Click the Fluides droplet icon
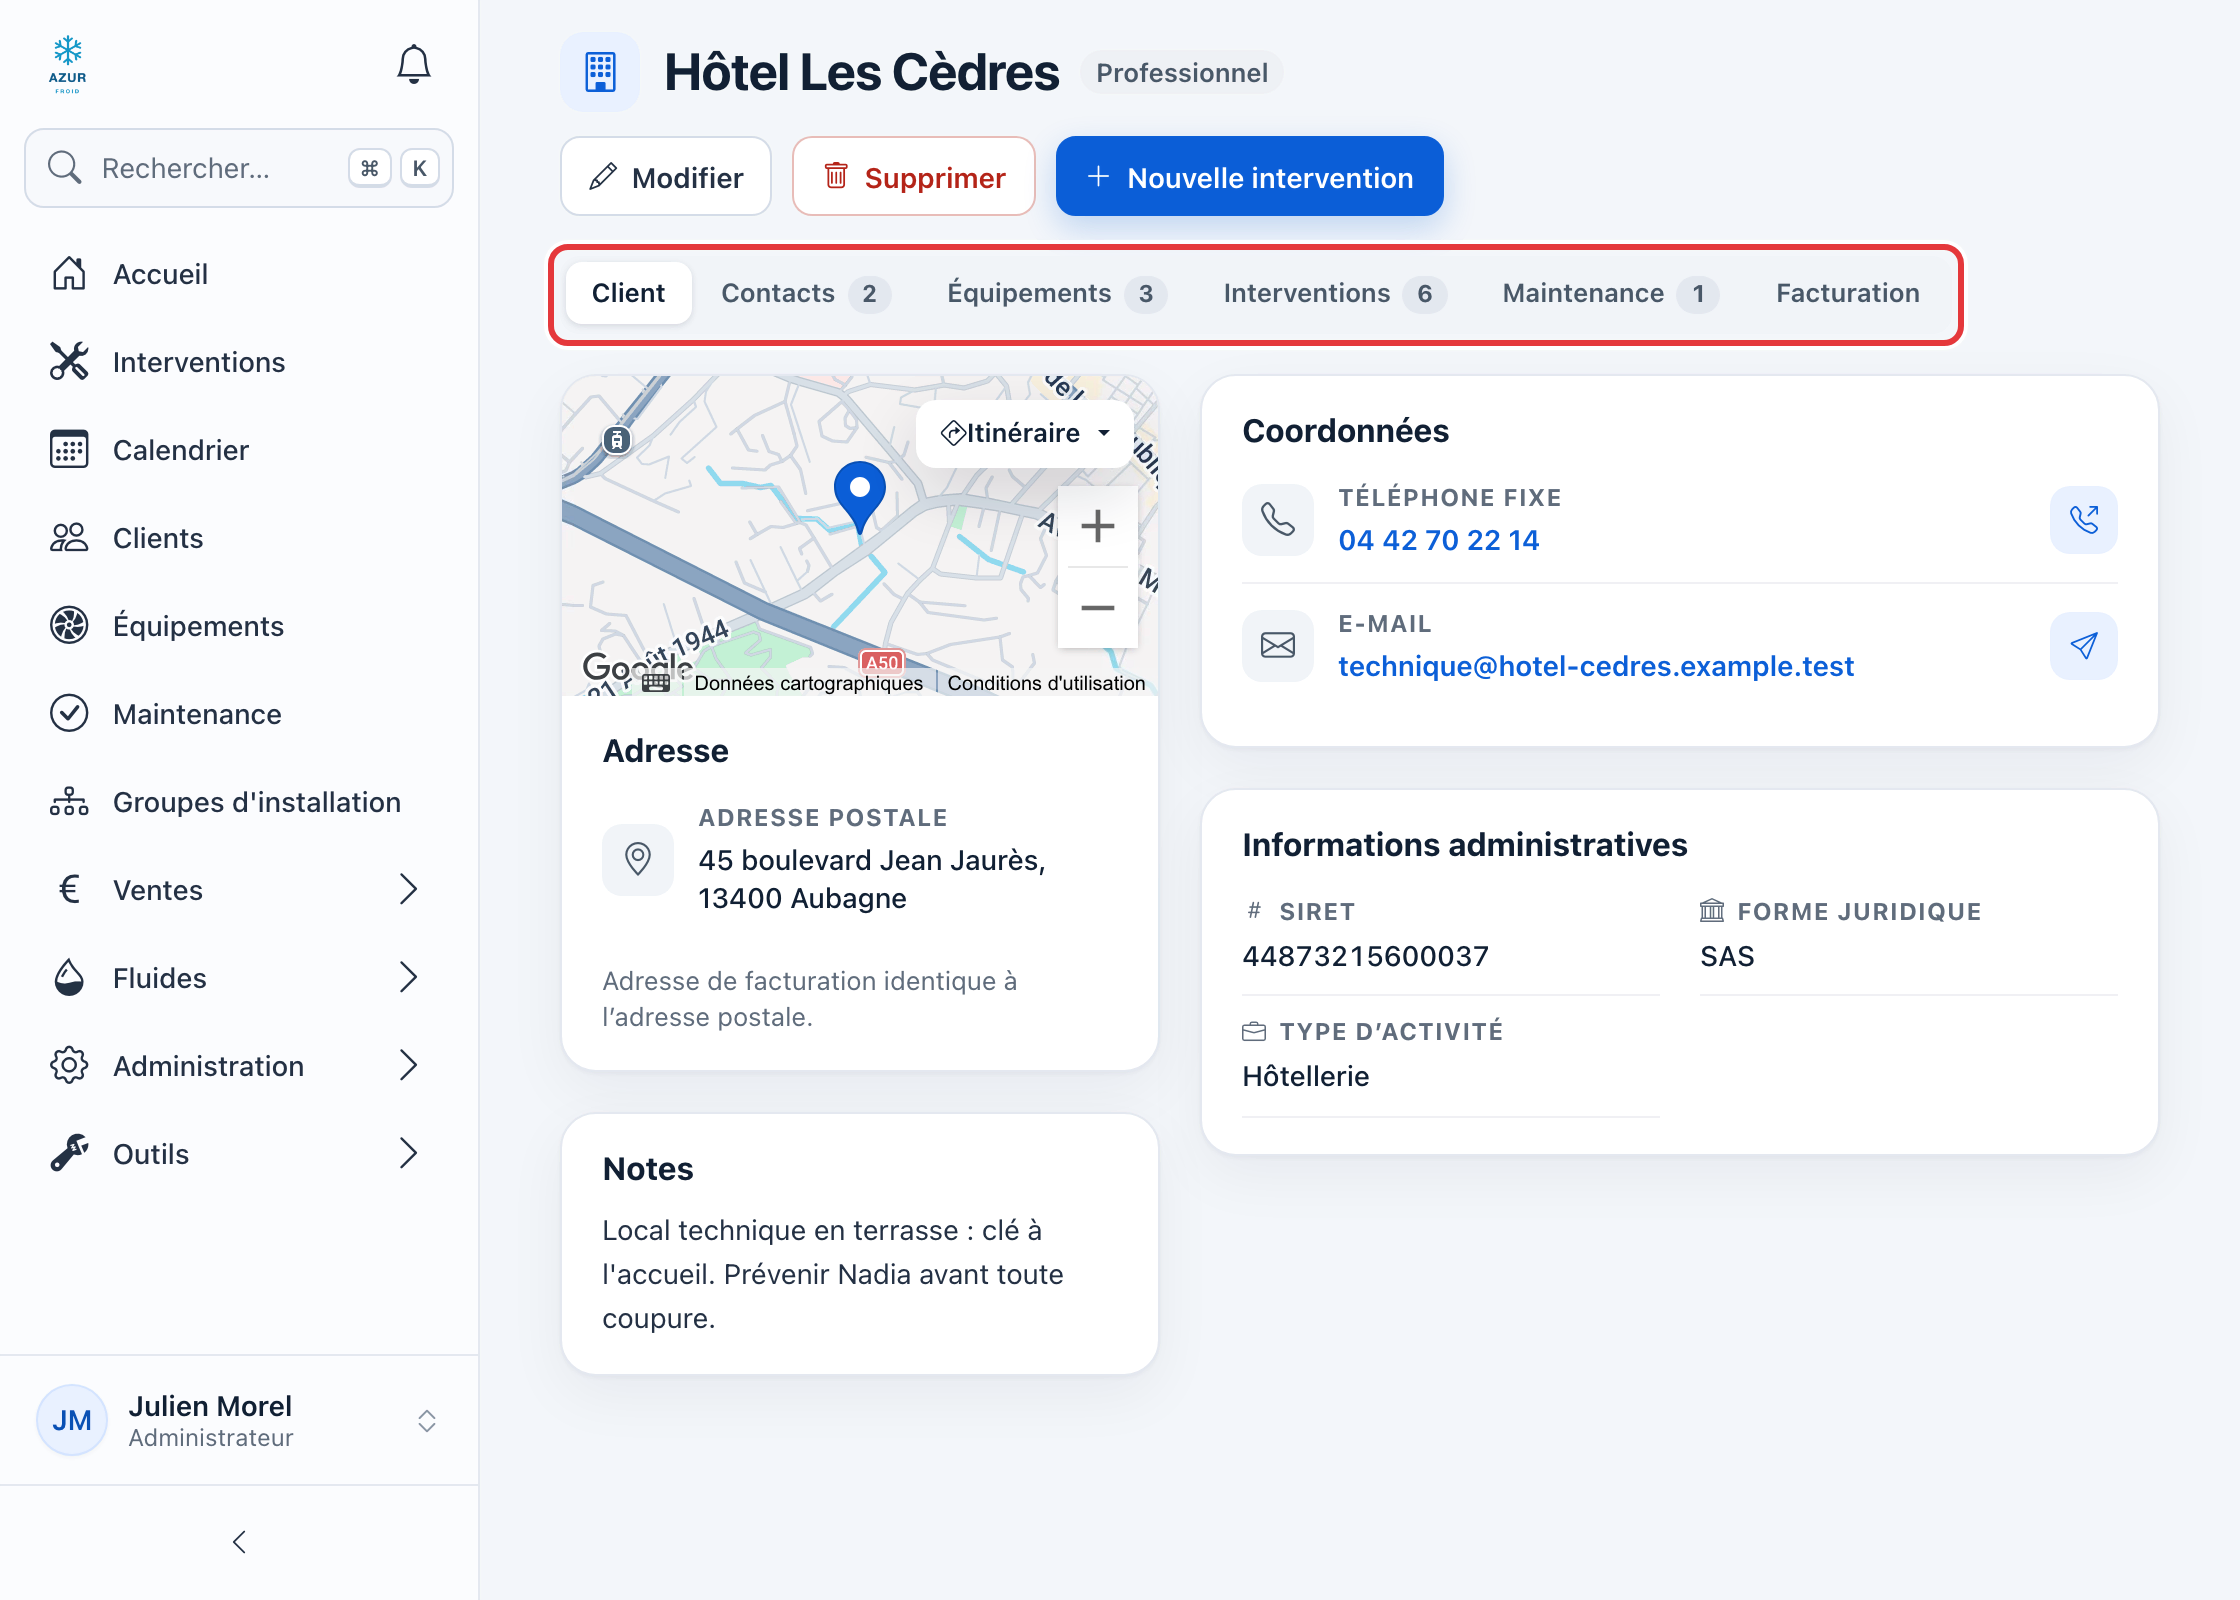The width and height of the screenshot is (2240, 1600). (x=69, y=977)
